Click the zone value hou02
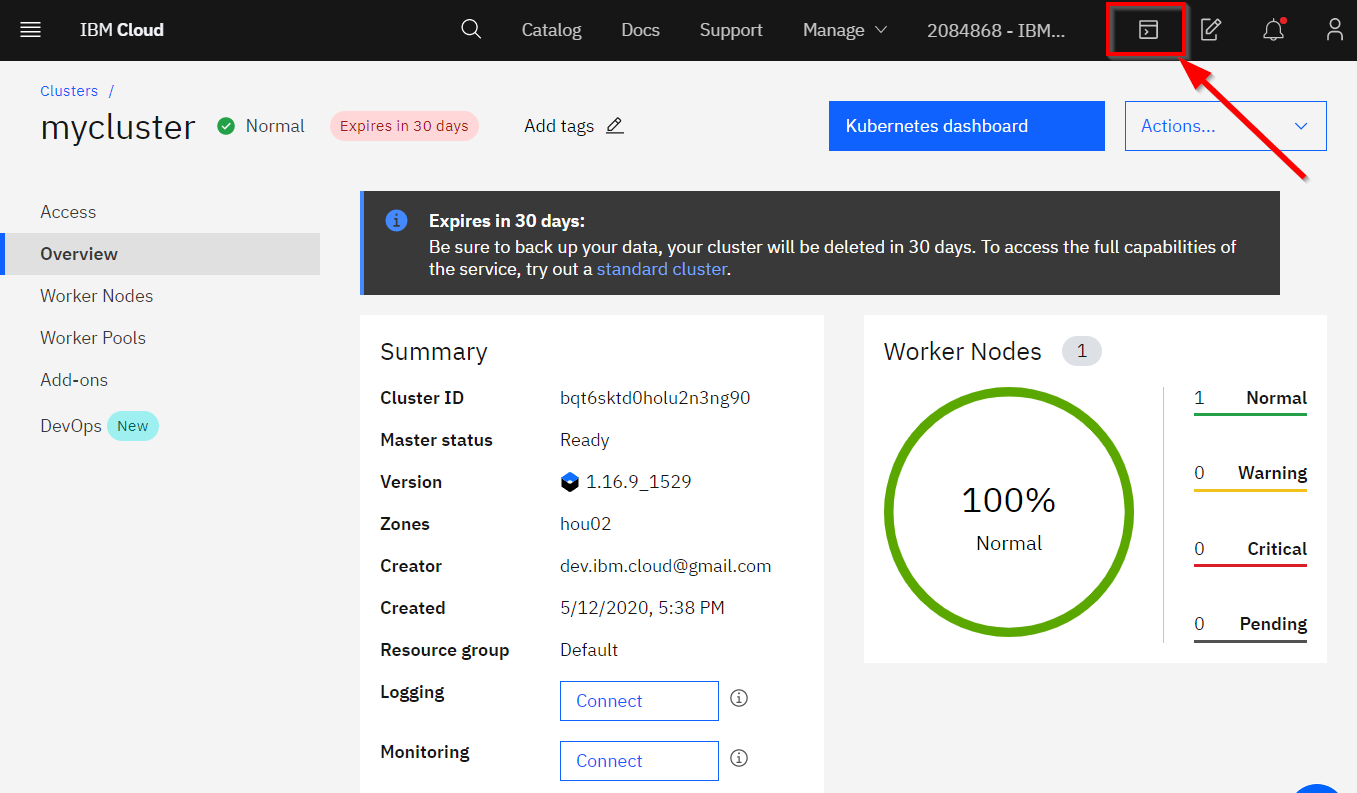Screen dimensions: 1357x793 pyautogui.click(x=586, y=524)
